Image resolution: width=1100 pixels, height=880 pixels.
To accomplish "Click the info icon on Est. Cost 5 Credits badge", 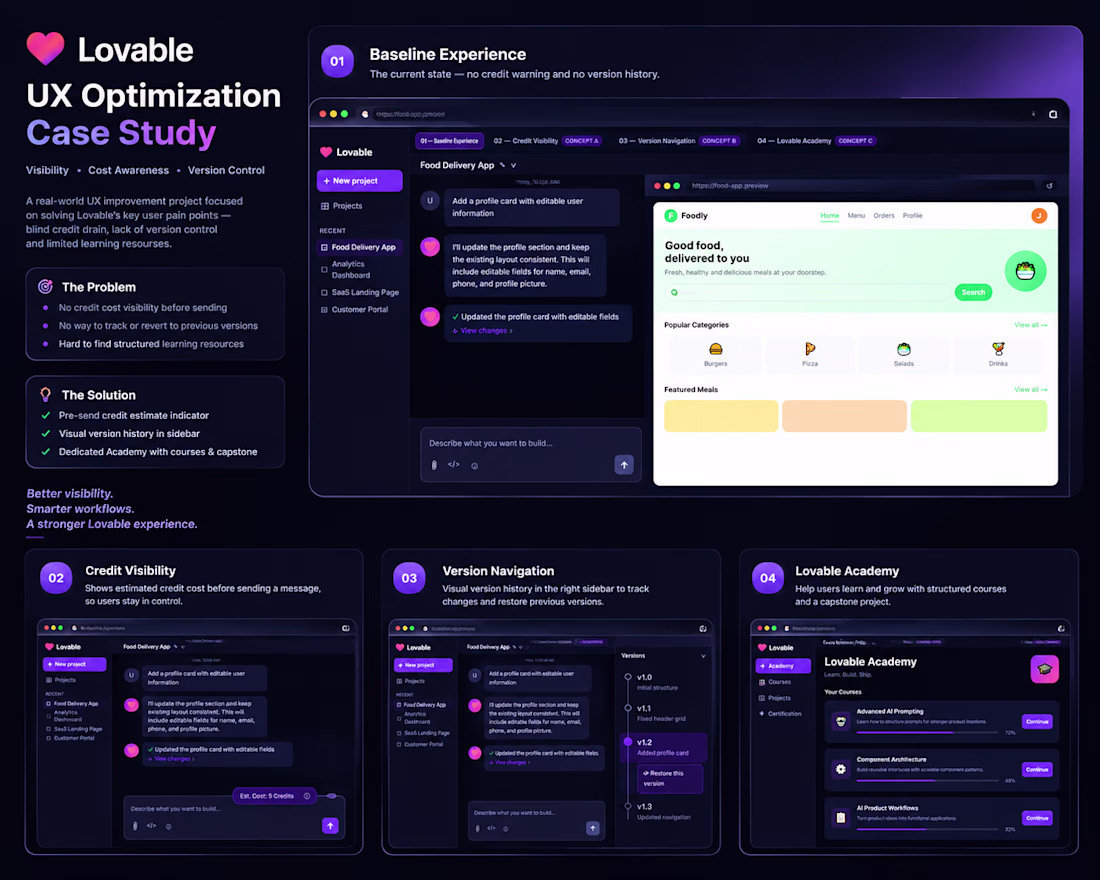I will (x=307, y=796).
